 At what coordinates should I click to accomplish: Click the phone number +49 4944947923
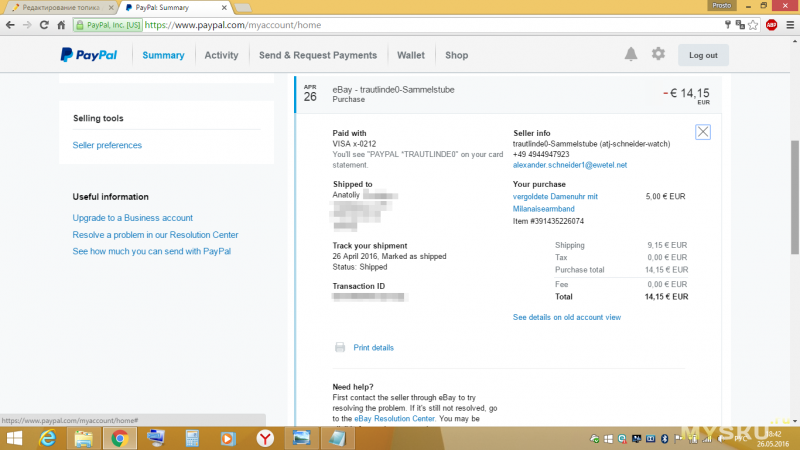(541, 154)
